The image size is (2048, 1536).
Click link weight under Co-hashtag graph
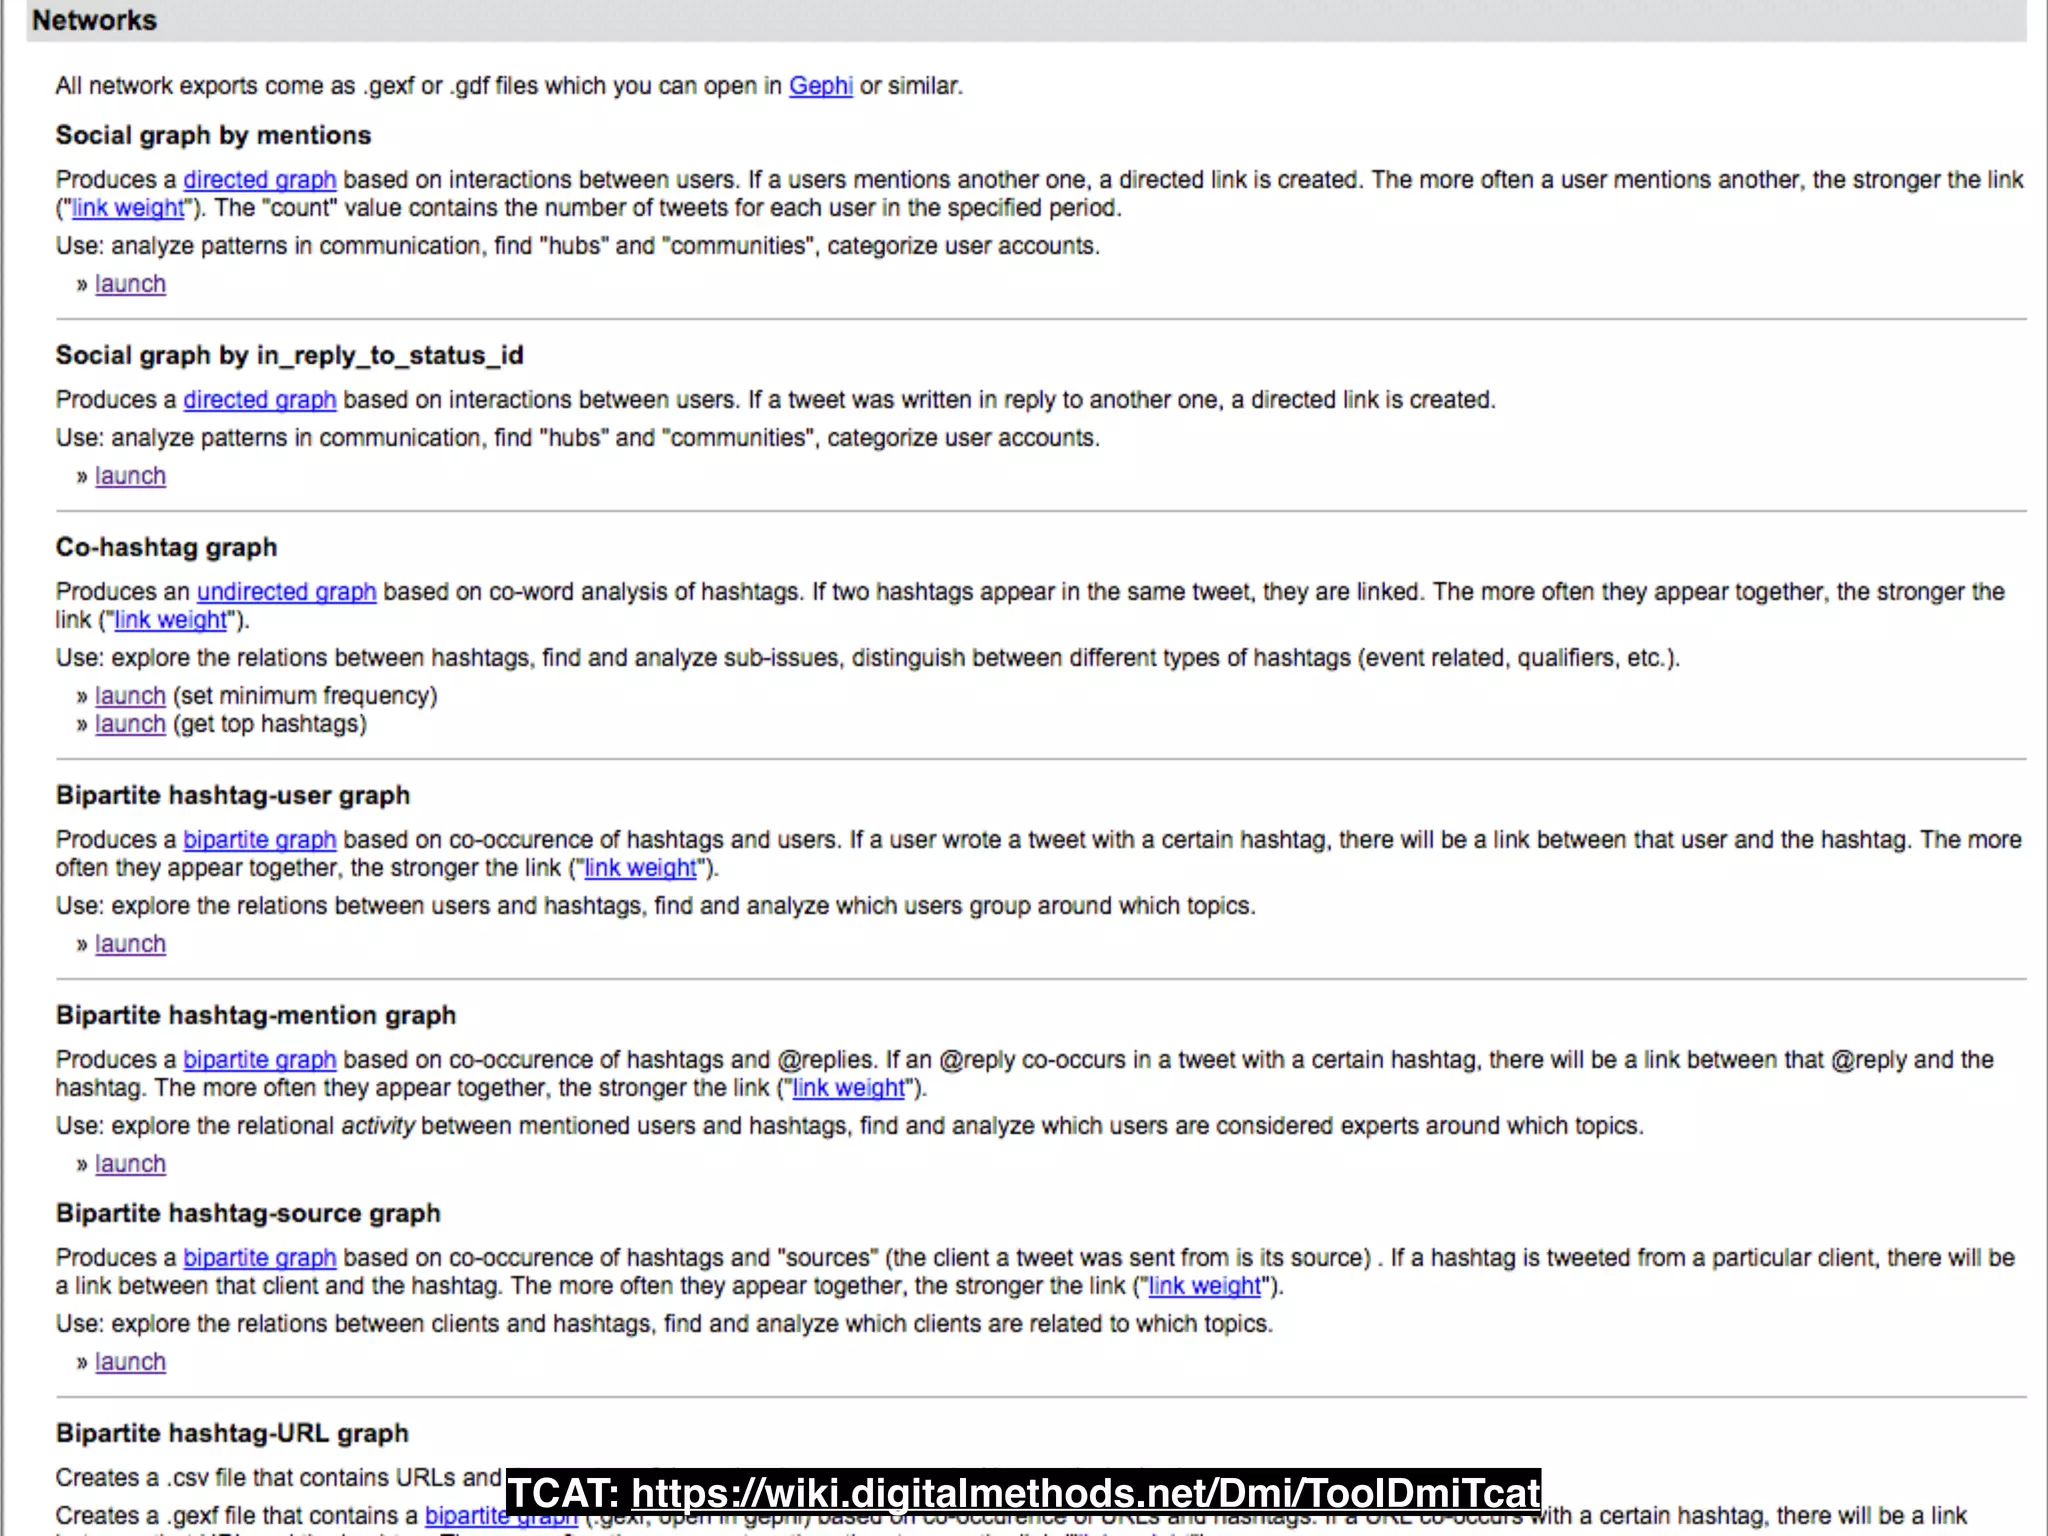pos(171,620)
